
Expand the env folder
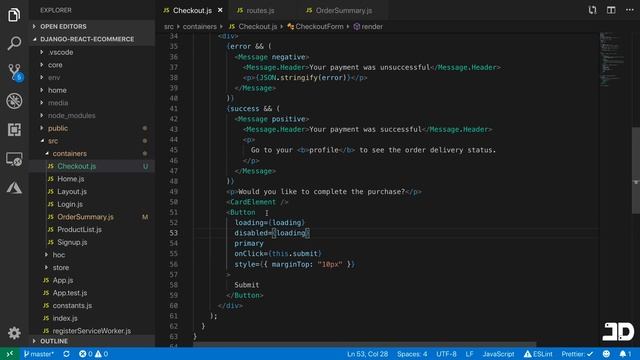pos(54,78)
